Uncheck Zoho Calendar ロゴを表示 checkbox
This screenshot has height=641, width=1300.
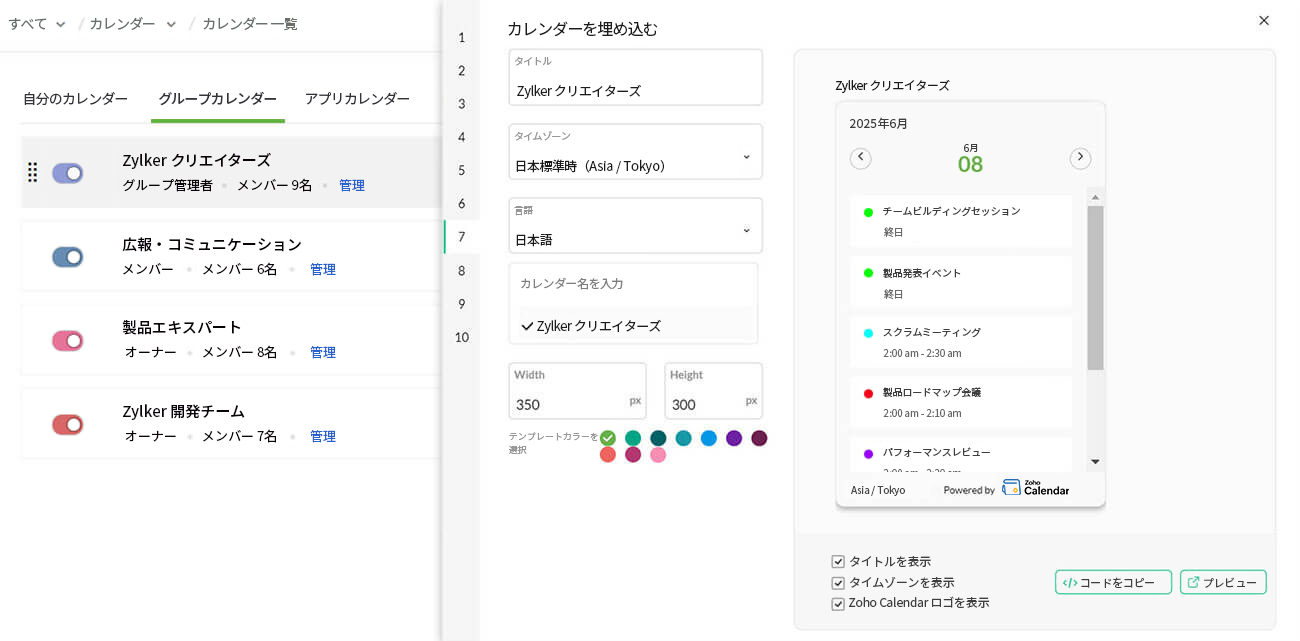[838, 604]
